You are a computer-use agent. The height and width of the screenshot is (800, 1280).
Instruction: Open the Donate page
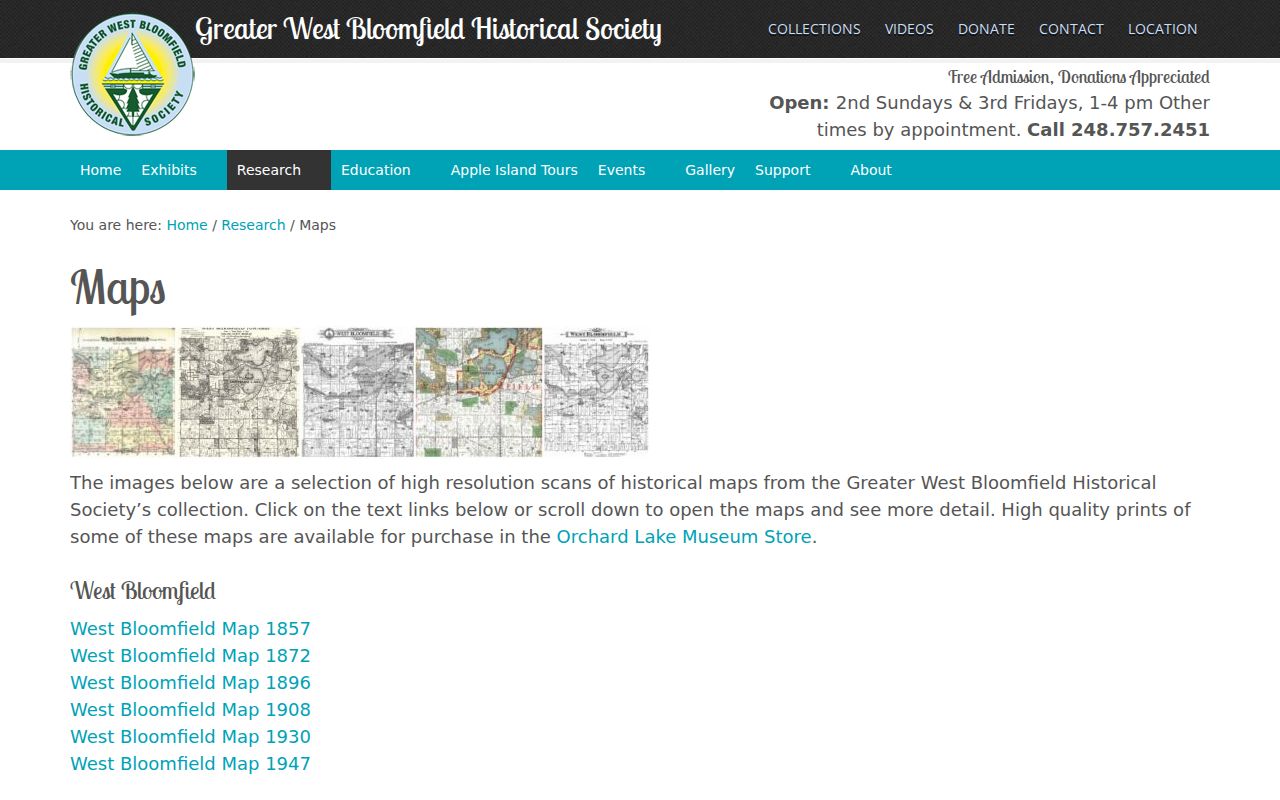[986, 29]
